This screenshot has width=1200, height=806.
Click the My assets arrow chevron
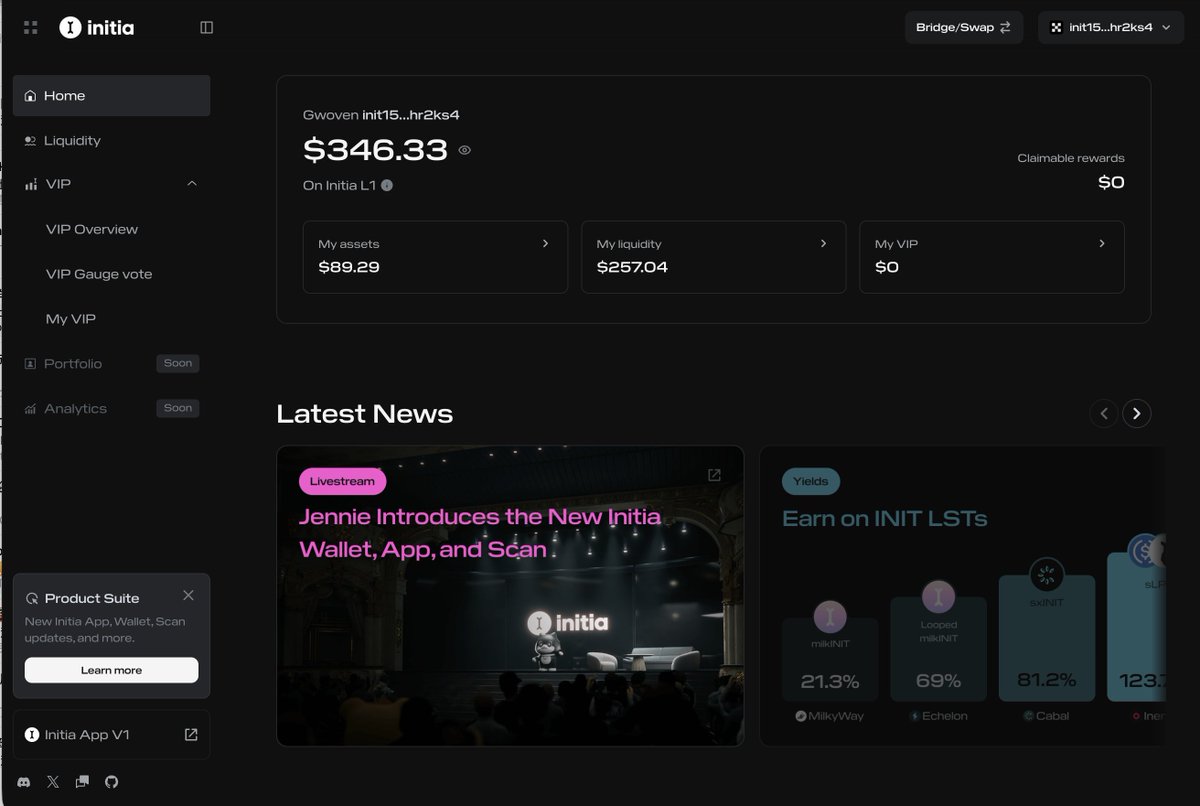545,243
